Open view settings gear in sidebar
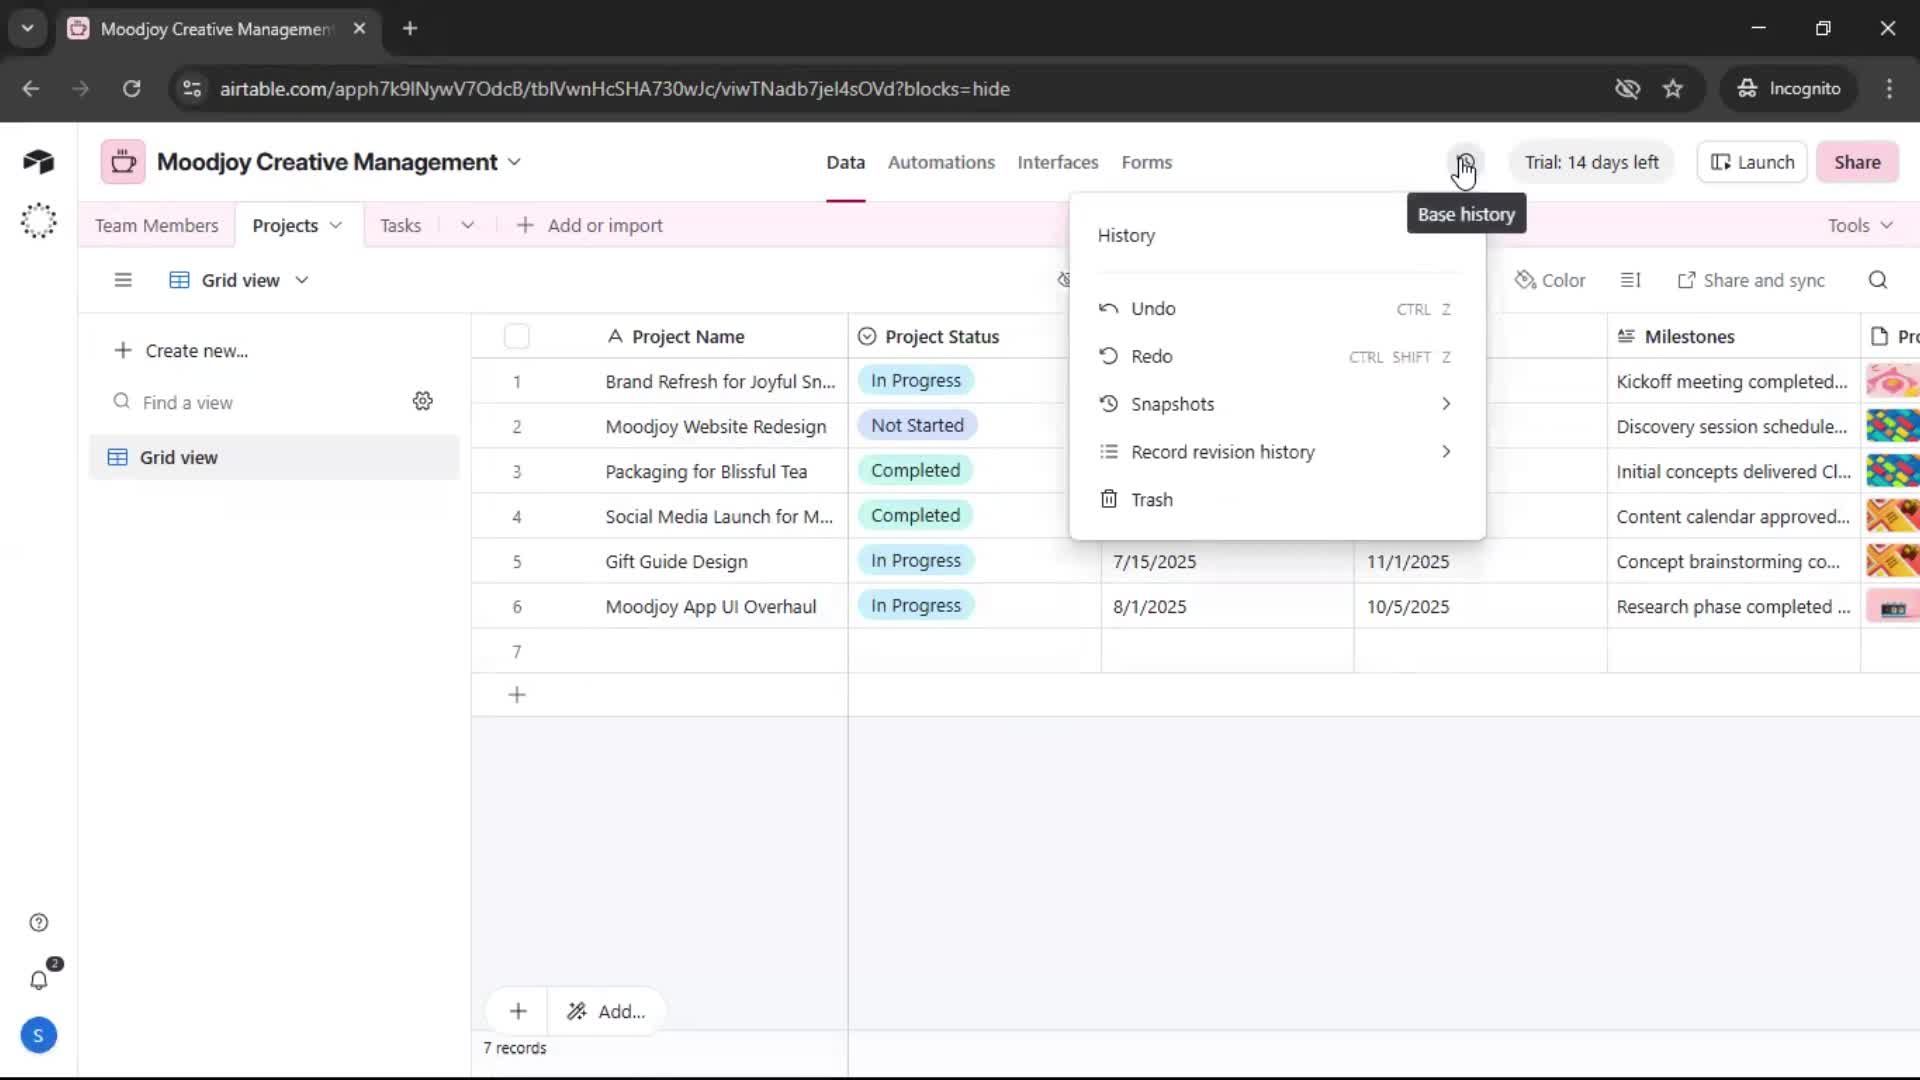 pos(423,401)
